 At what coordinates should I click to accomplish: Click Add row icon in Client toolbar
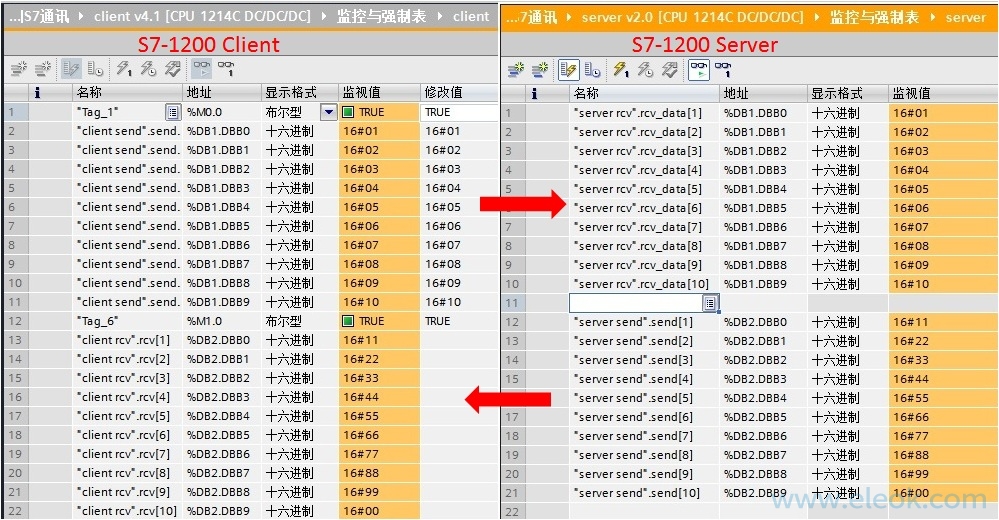click(43, 69)
